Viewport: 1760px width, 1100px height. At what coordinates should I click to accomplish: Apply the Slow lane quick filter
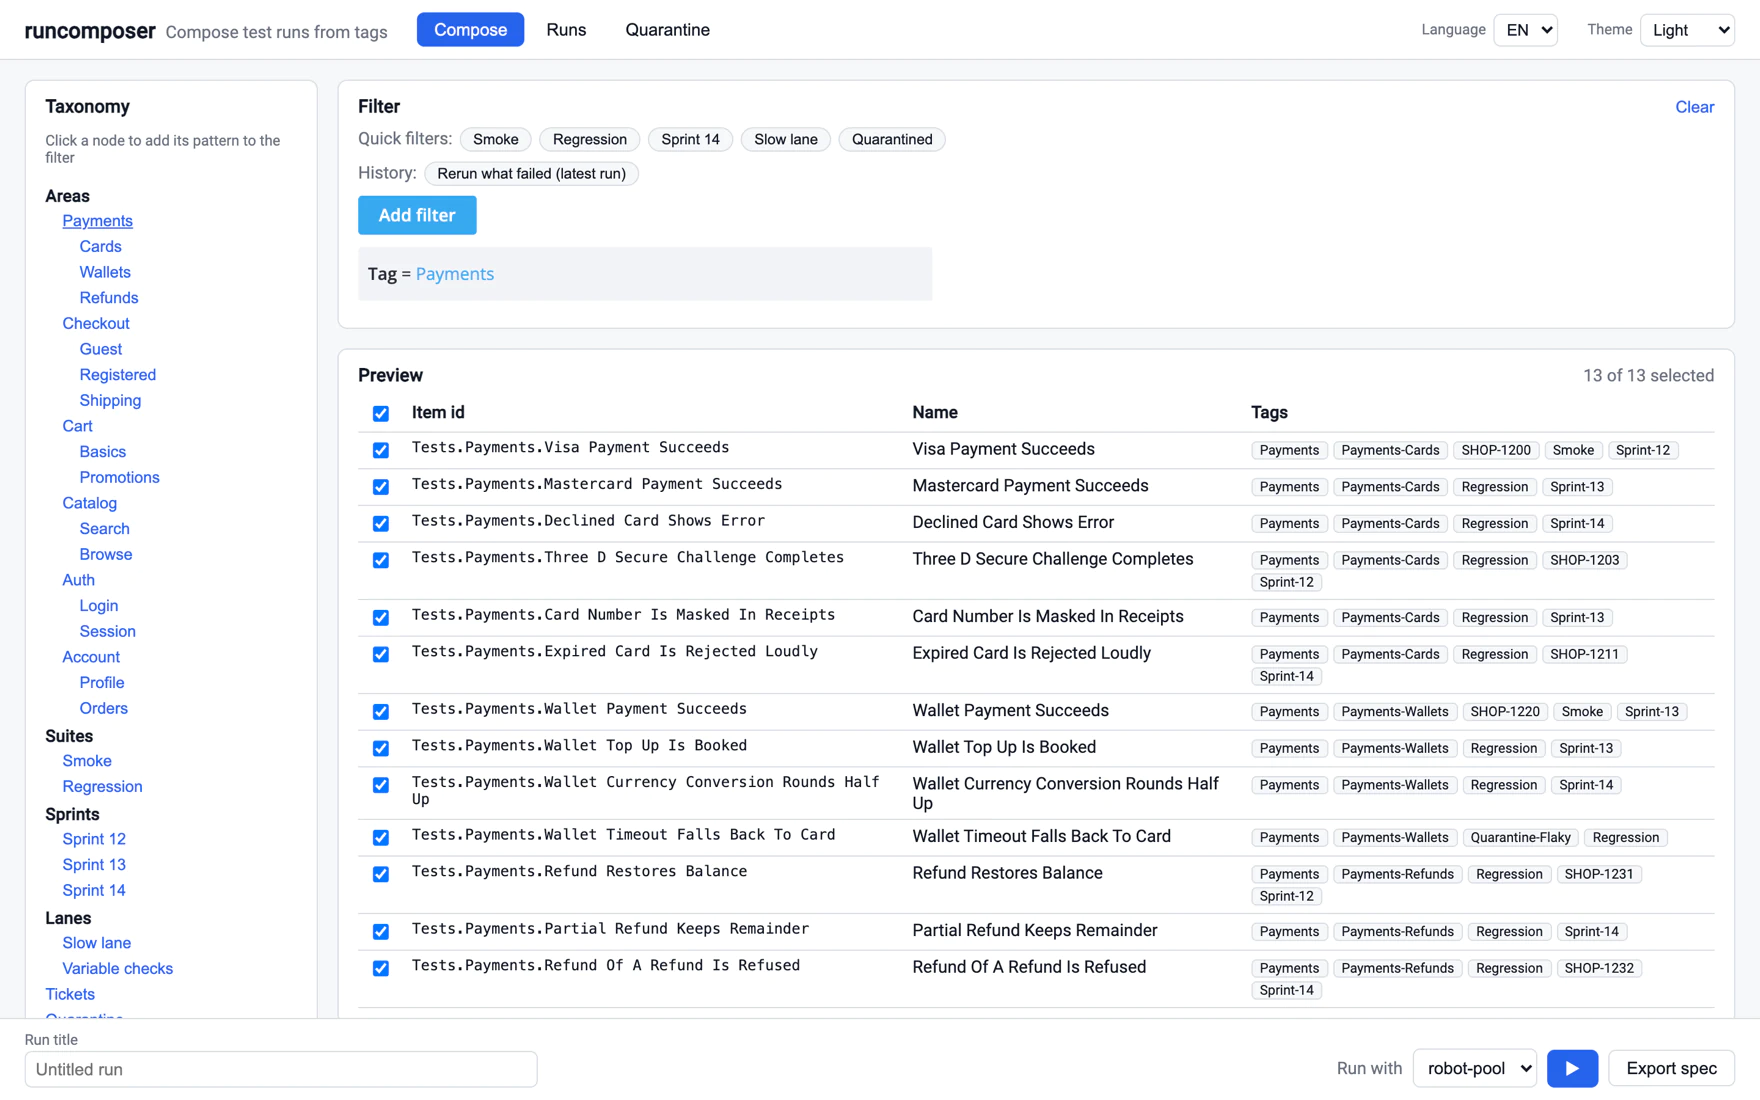786,139
